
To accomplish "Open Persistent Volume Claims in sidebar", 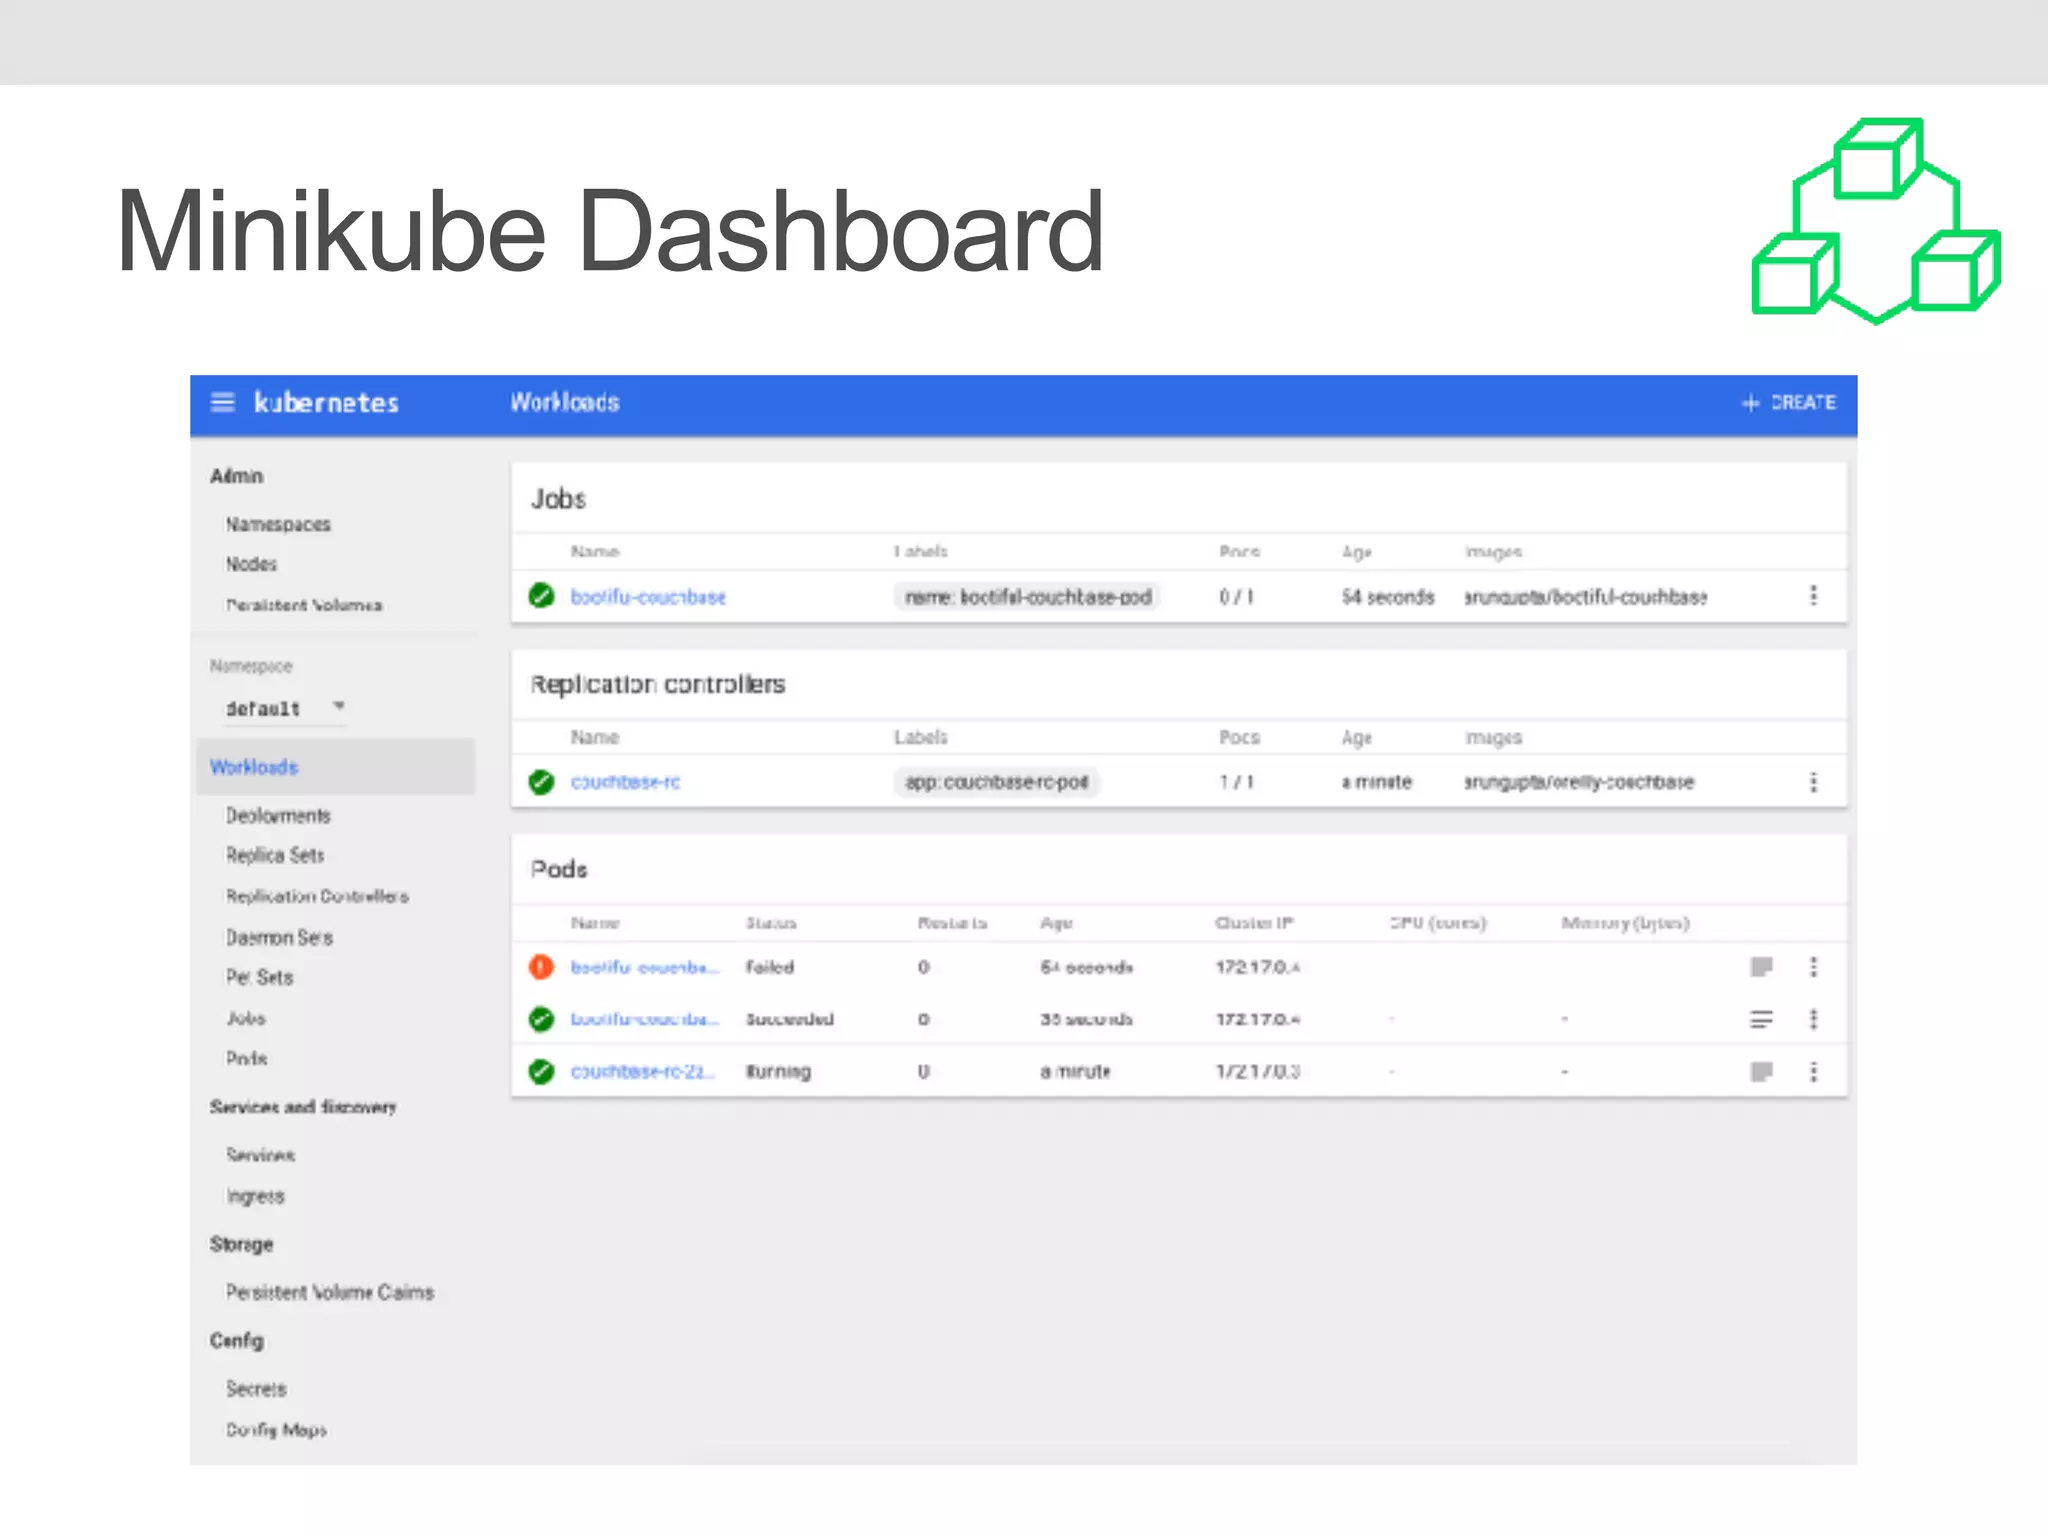I will coord(330,1292).
